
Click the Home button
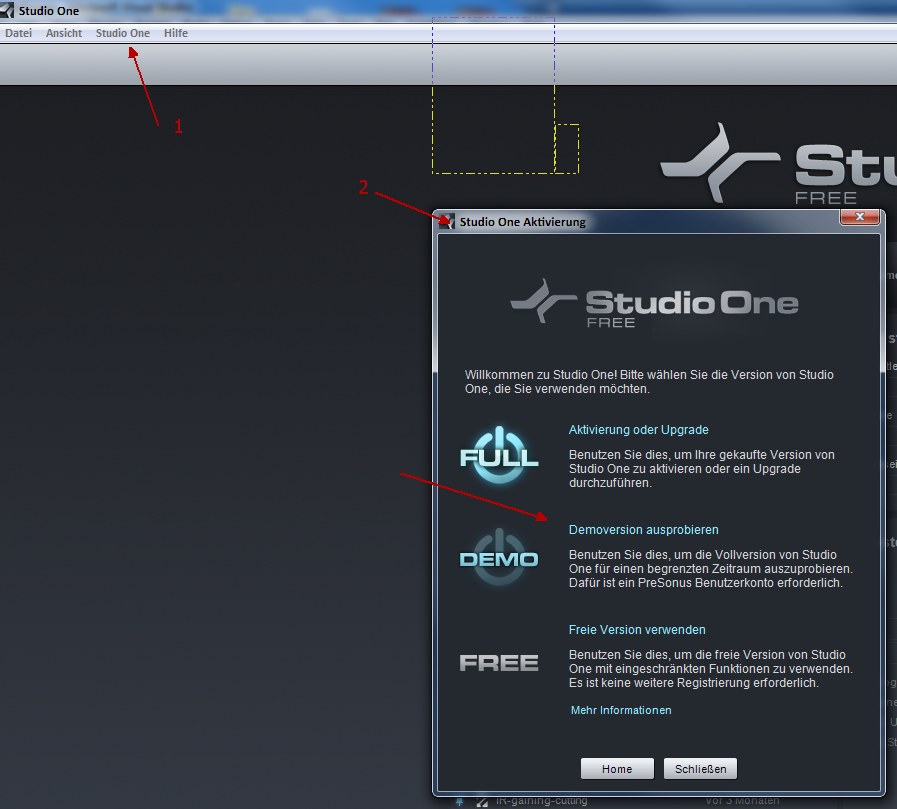click(617, 769)
